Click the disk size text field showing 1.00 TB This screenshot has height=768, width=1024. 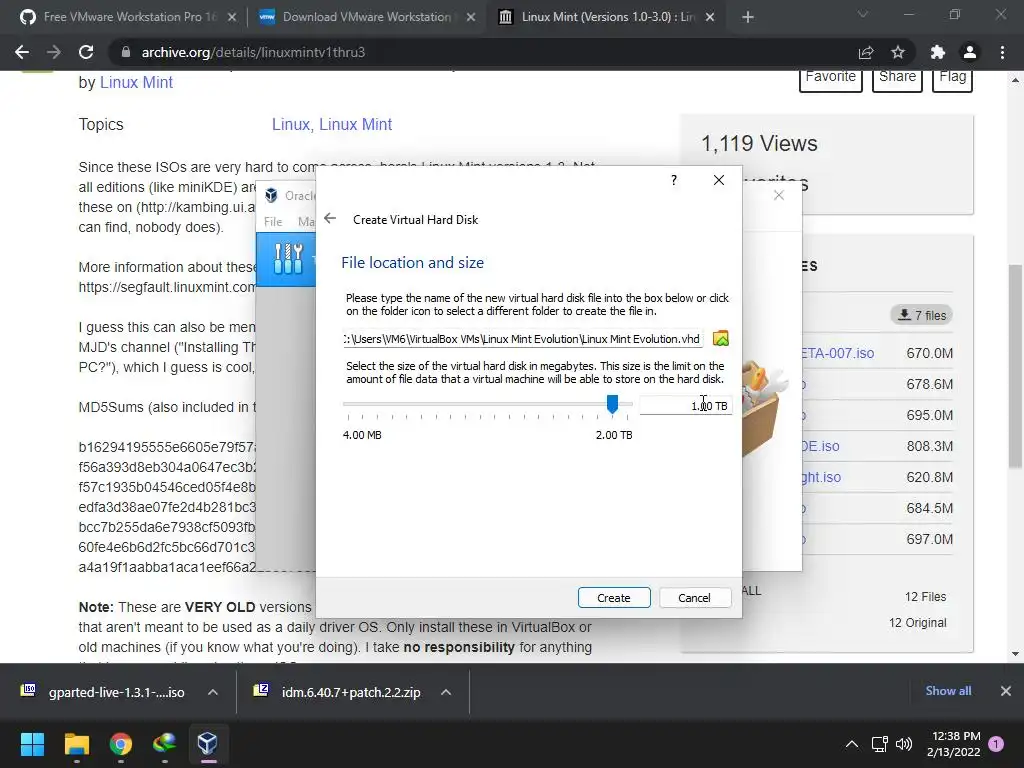pyautogui.click(x=684, y=406)
